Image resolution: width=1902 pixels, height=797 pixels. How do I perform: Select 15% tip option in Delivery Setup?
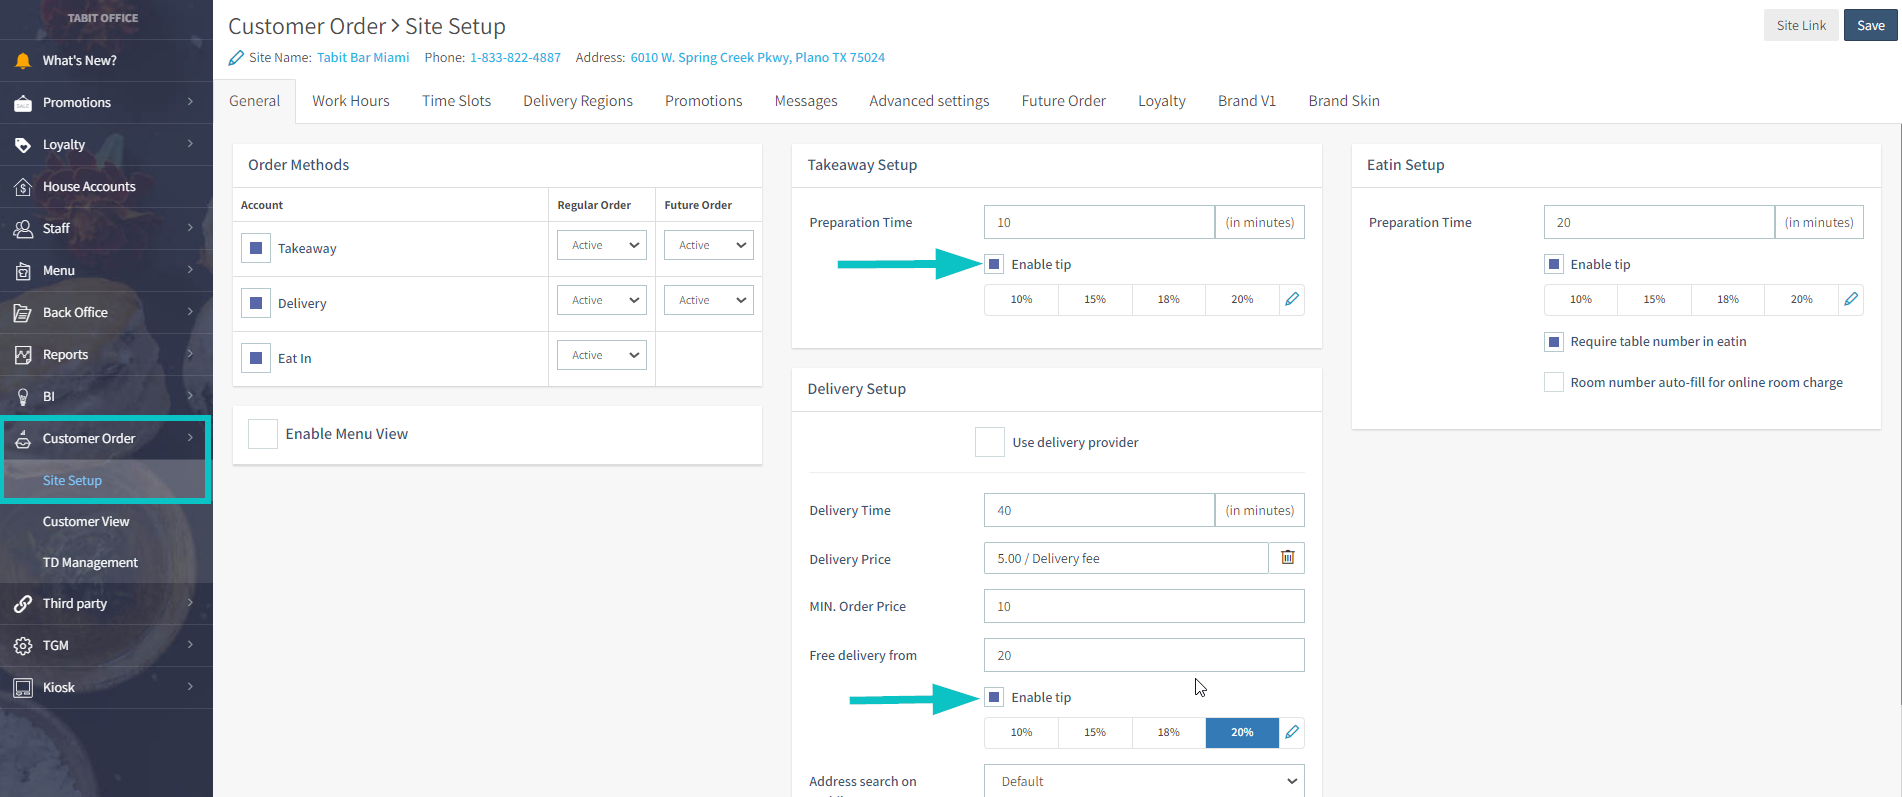(x=1095, y=732)
